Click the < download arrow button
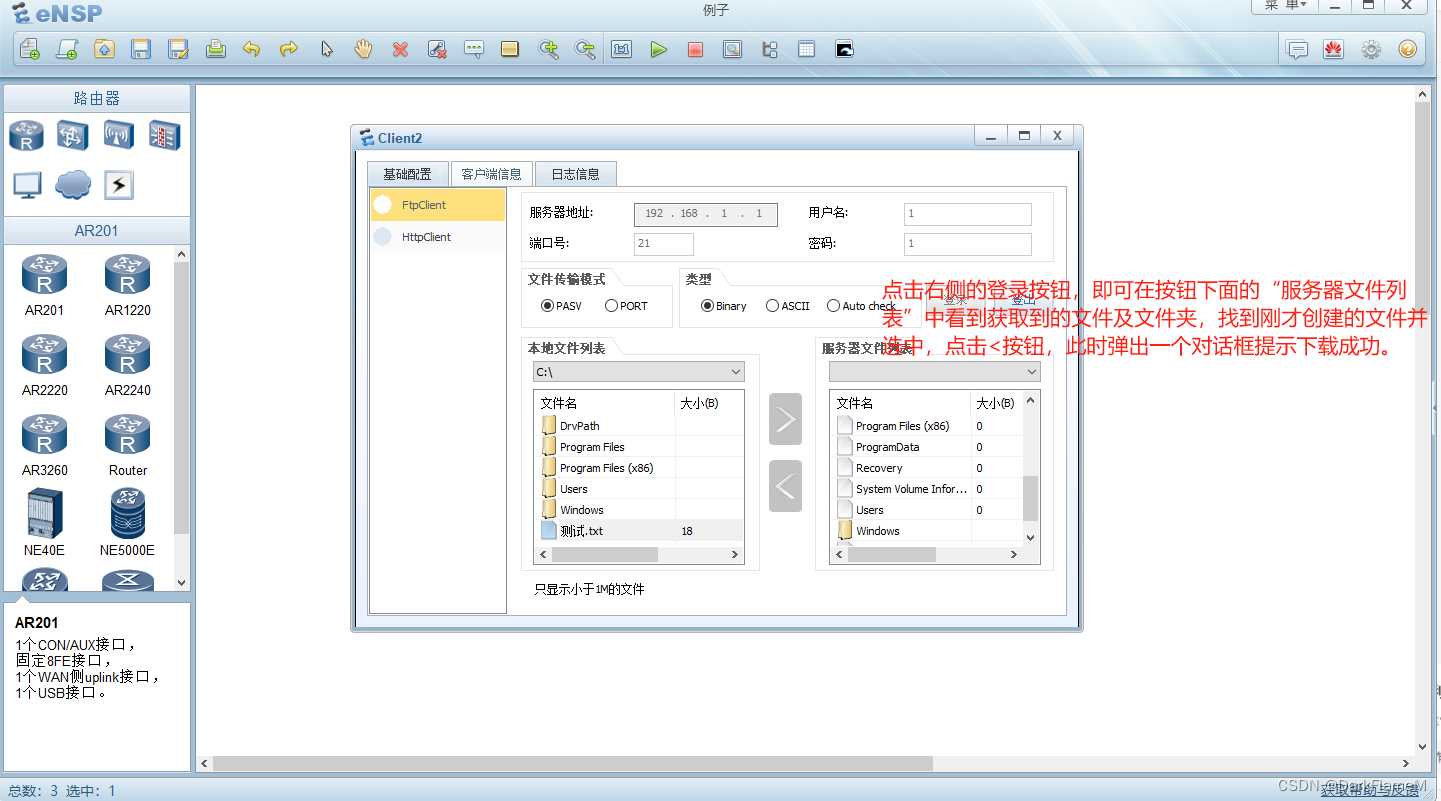 [x=785, y=486]
